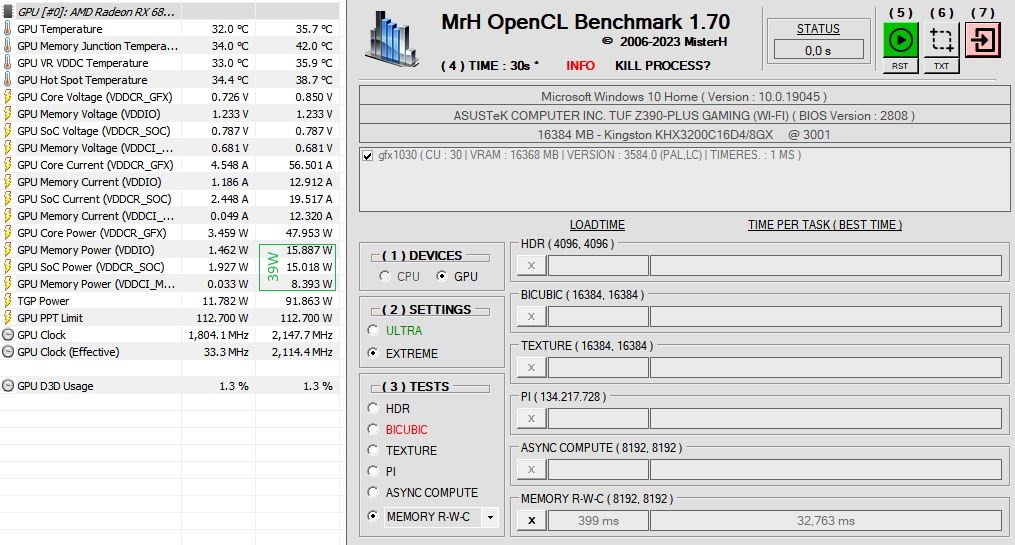This screenshot has width=1015, height=545.
Task: Click the MEMORY R-W-C loadtime field 399 ms
Action: 598,520
